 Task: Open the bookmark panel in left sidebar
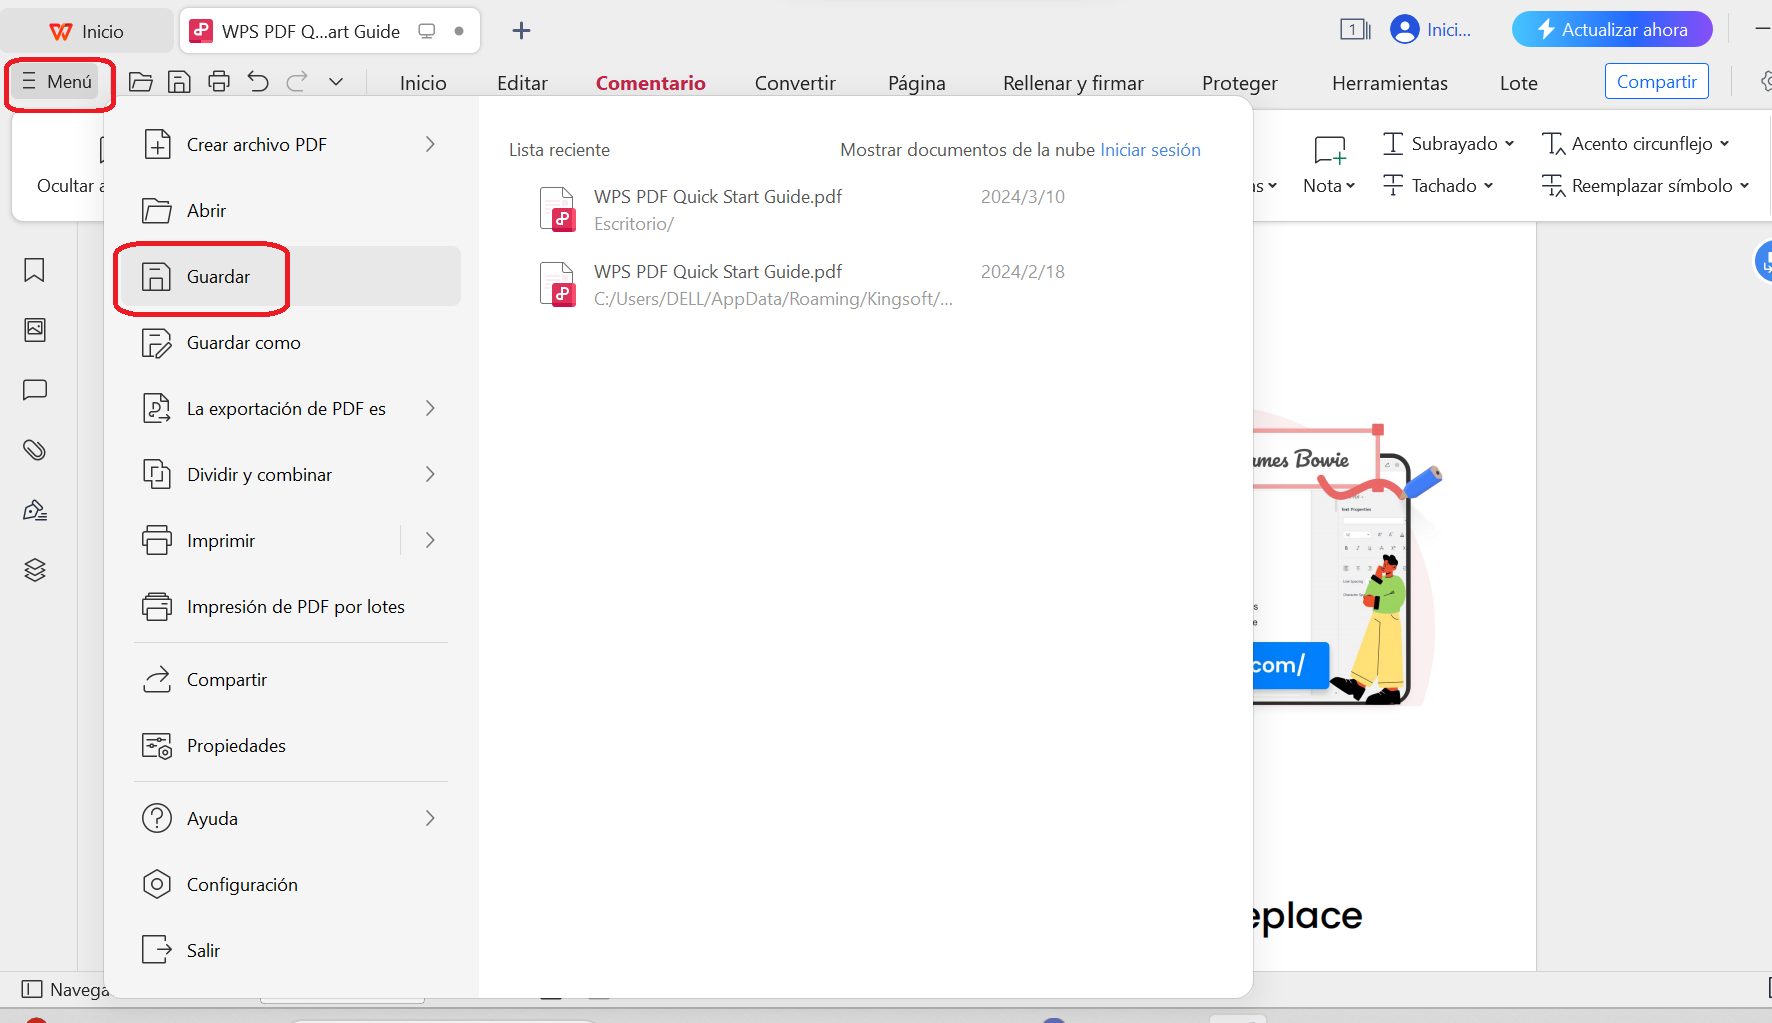(x=35, y=270)
